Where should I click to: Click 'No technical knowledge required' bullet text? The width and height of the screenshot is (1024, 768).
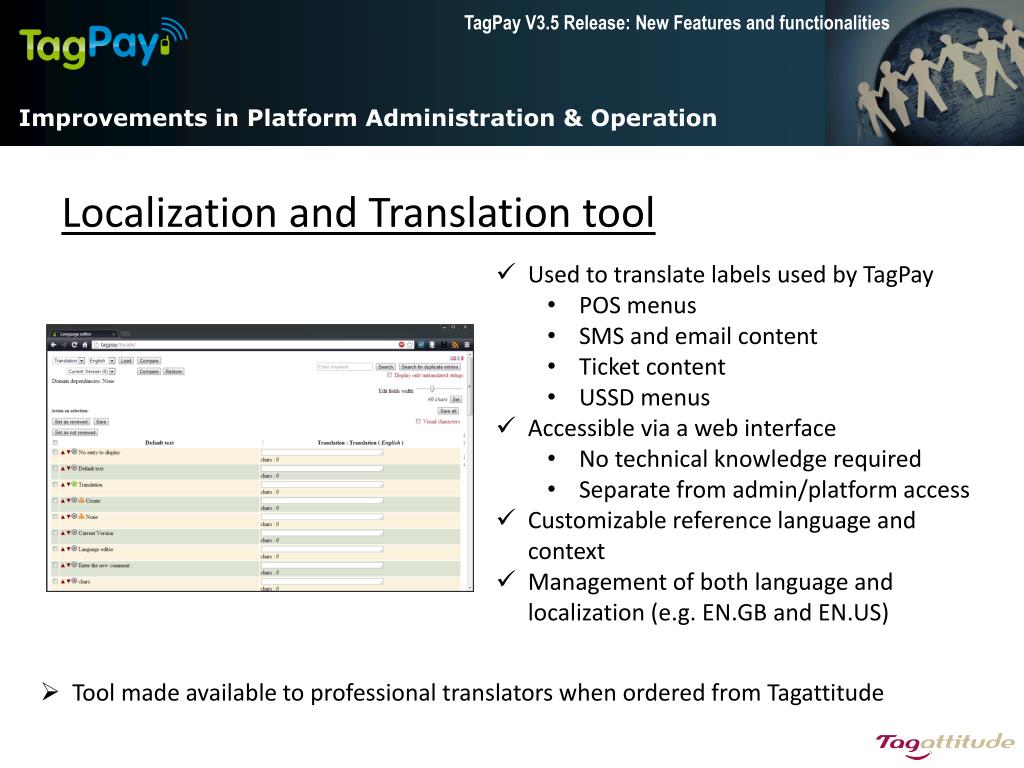[x=750, y=458]
